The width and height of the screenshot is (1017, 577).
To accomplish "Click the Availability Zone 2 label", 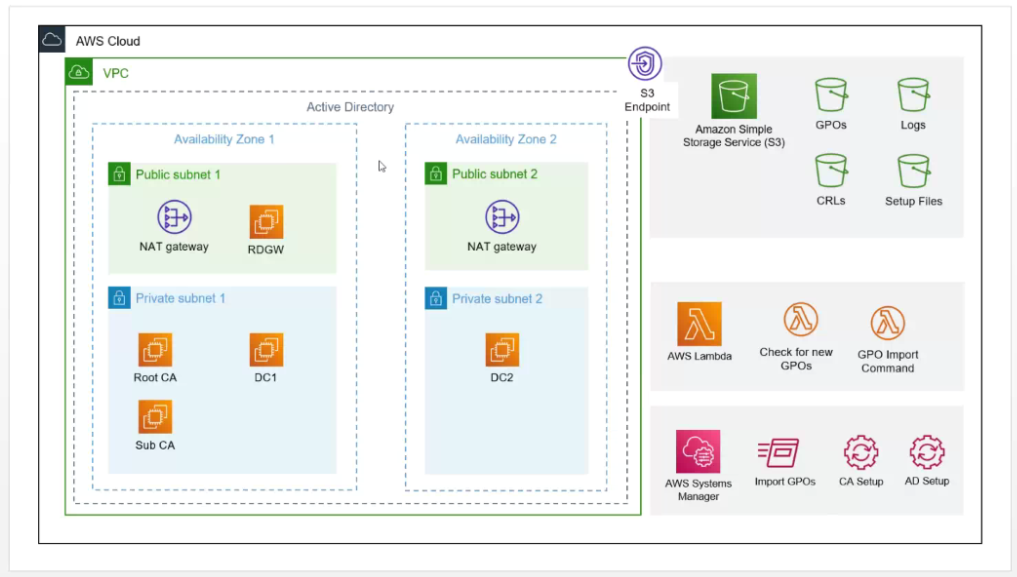I will pyautogui.click(x=506, y=139).
